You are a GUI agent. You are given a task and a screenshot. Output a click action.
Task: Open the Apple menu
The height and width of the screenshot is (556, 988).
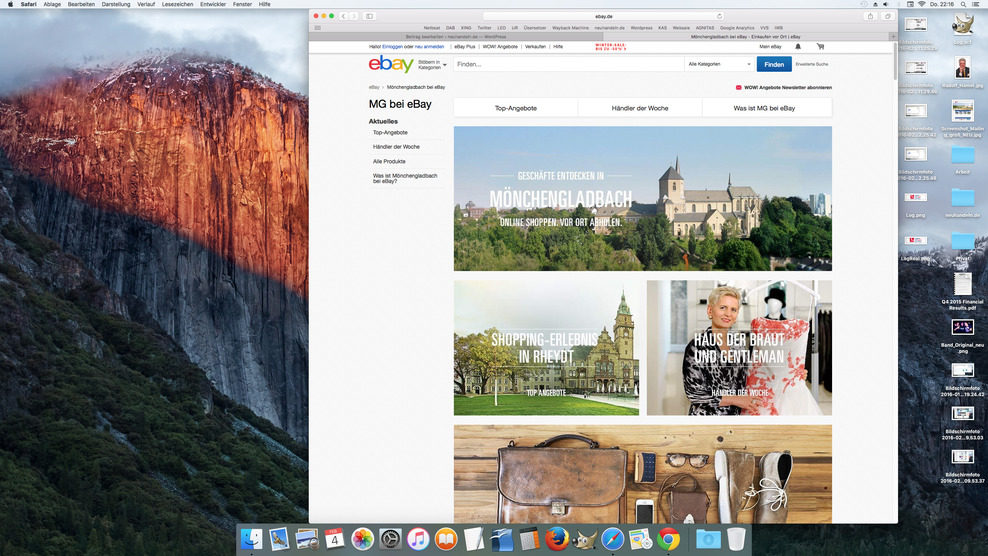[10, 4]
